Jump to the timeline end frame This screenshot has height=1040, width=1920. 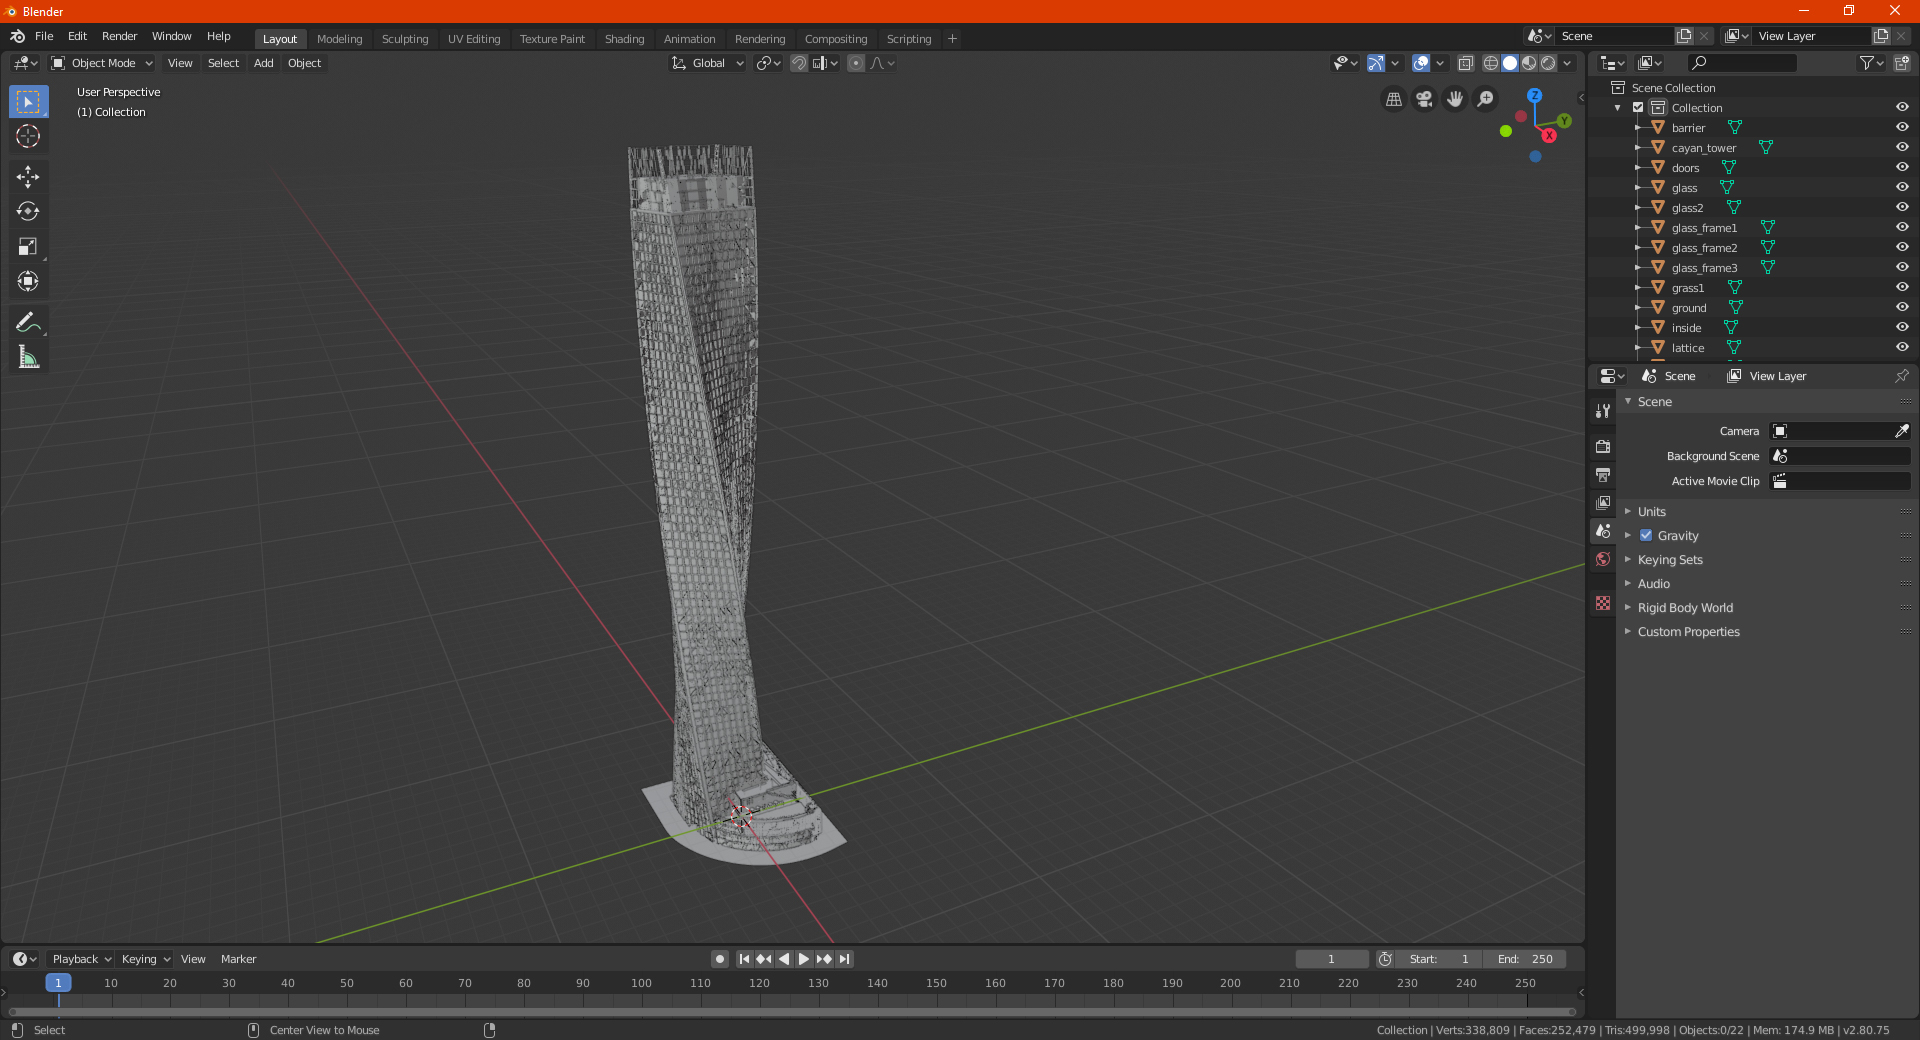tap(845, 959)
